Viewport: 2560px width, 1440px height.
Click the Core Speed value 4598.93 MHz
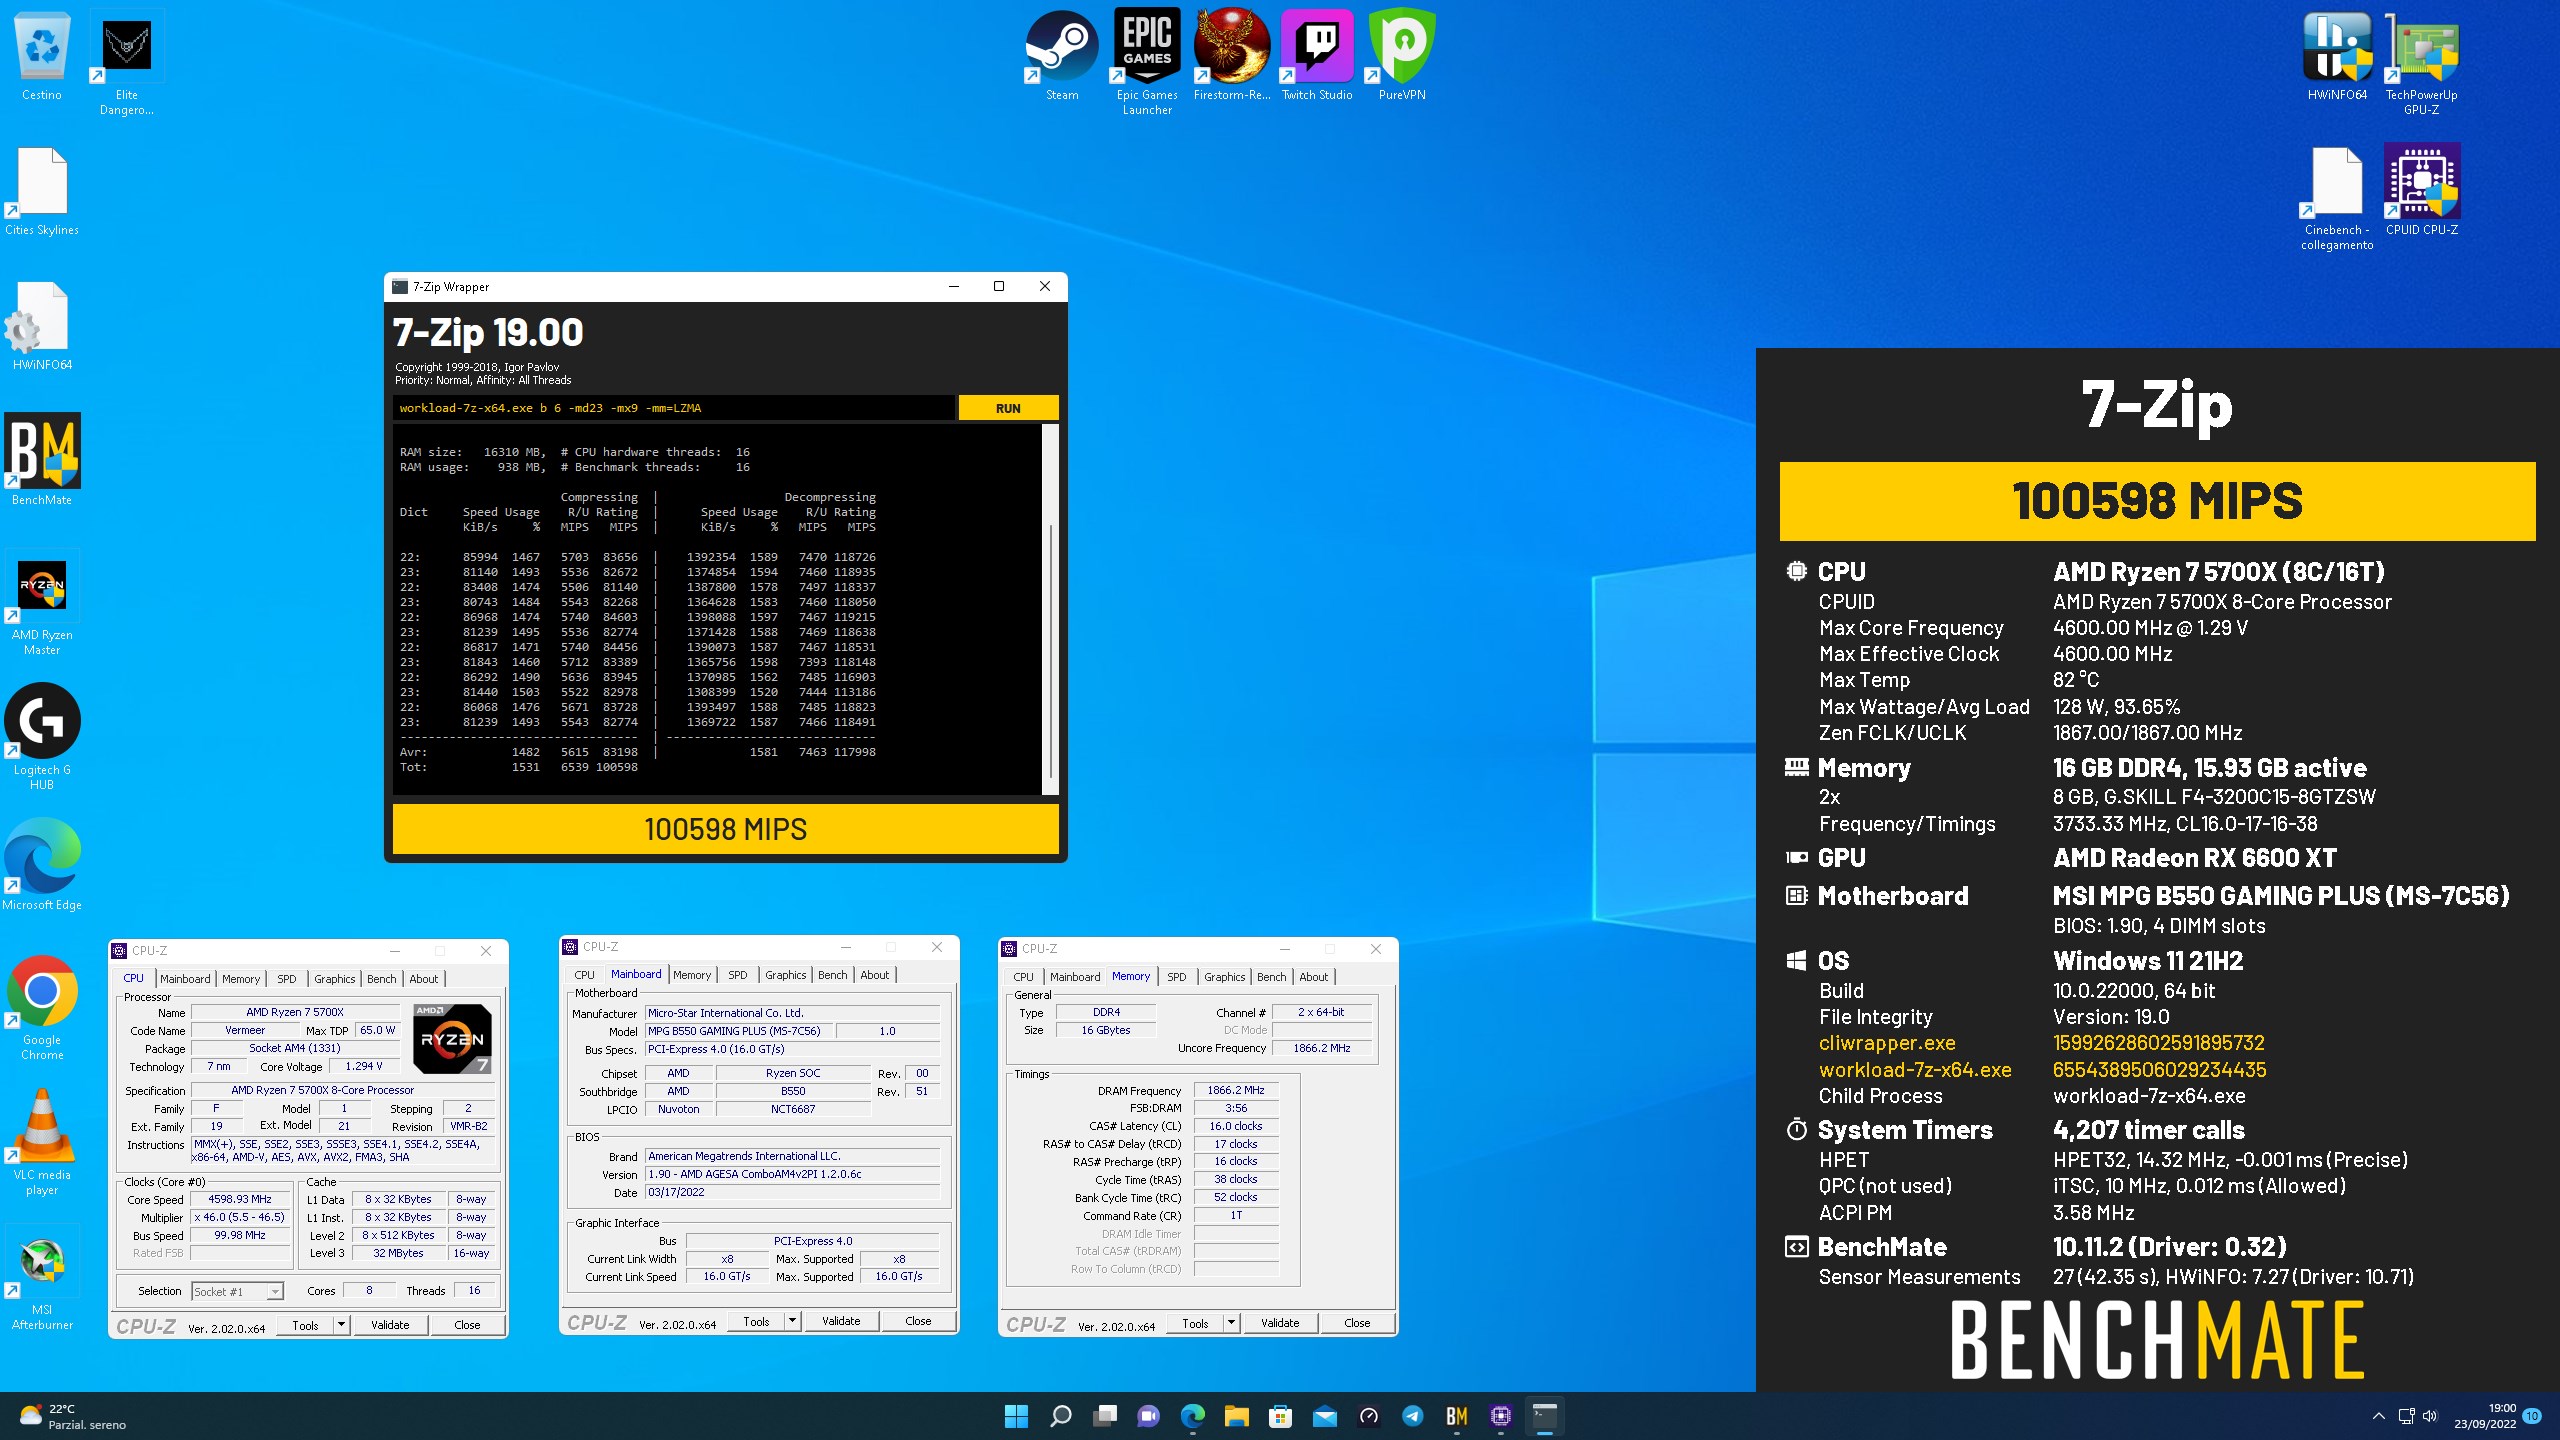tap(240, 1199)
